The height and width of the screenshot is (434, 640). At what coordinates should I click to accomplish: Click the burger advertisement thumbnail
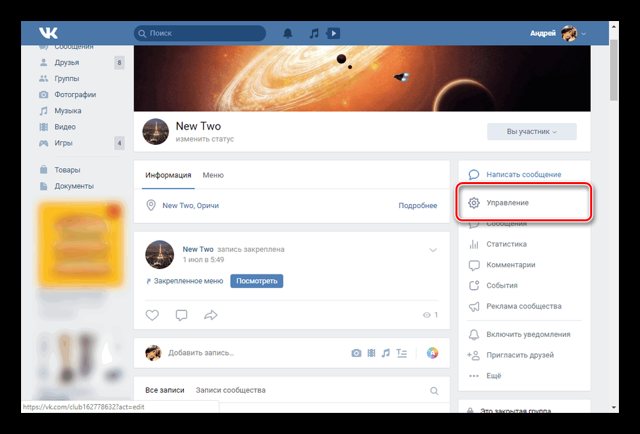point(81,244)
